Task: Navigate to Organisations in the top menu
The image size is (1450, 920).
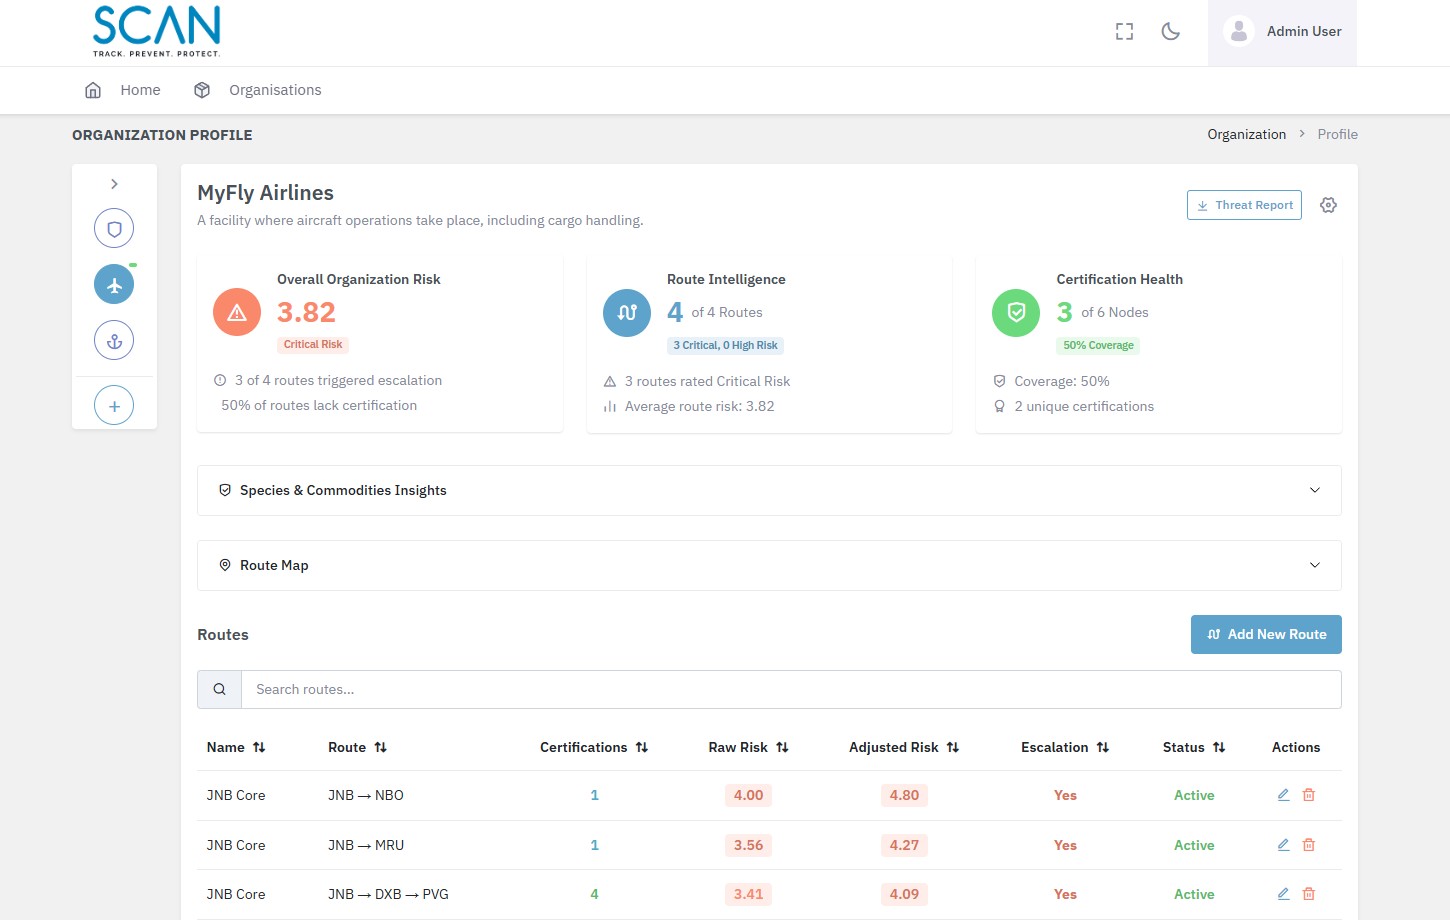Action: [x=275, y=89]
